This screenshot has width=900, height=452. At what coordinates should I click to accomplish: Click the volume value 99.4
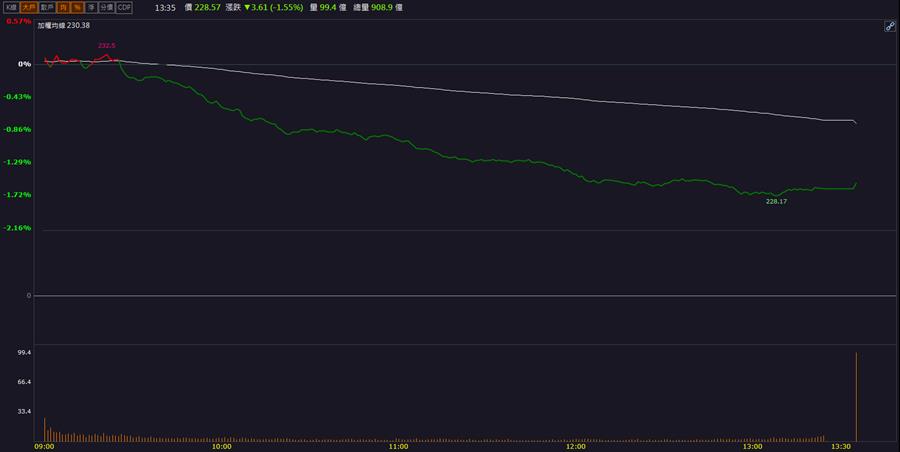tap(328, 7)
